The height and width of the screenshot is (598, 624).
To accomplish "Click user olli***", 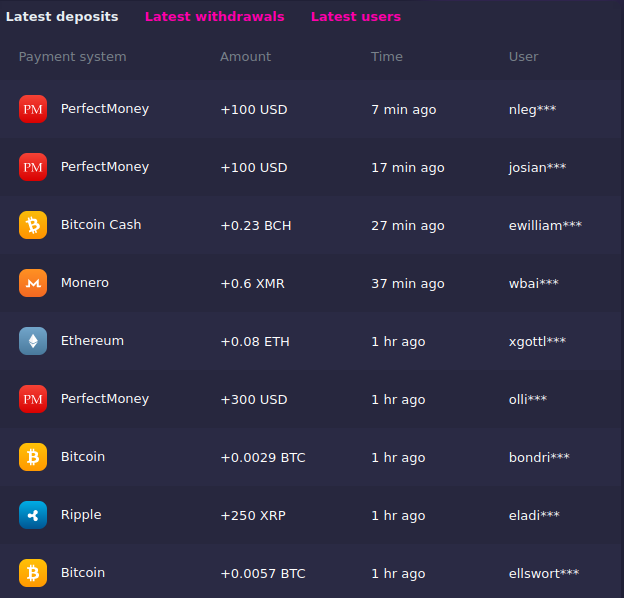I will (528, 400).
